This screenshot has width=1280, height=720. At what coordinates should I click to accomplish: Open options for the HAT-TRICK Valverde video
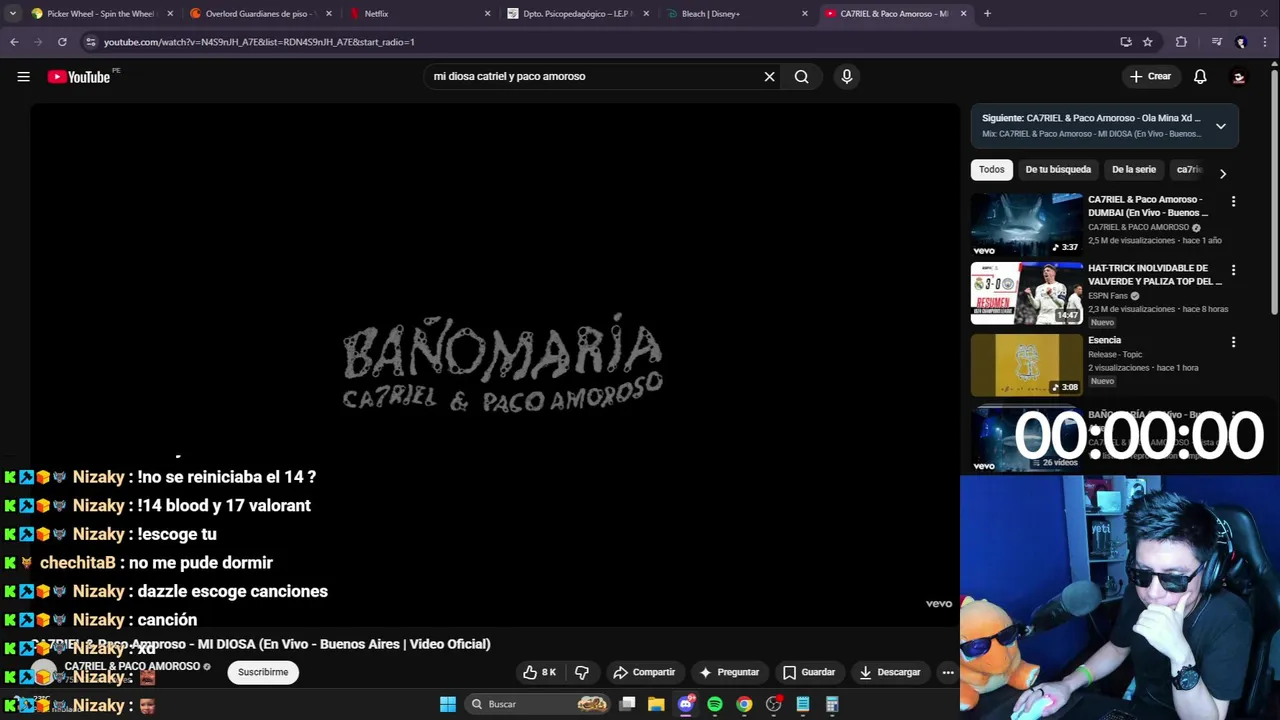tap(1233, 270)
